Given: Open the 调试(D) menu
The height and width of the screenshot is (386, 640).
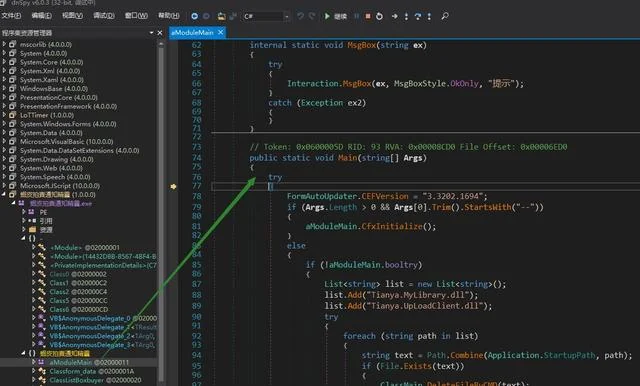Looking at the screenshot, I should pyautogui.click(x=104, y=16).
